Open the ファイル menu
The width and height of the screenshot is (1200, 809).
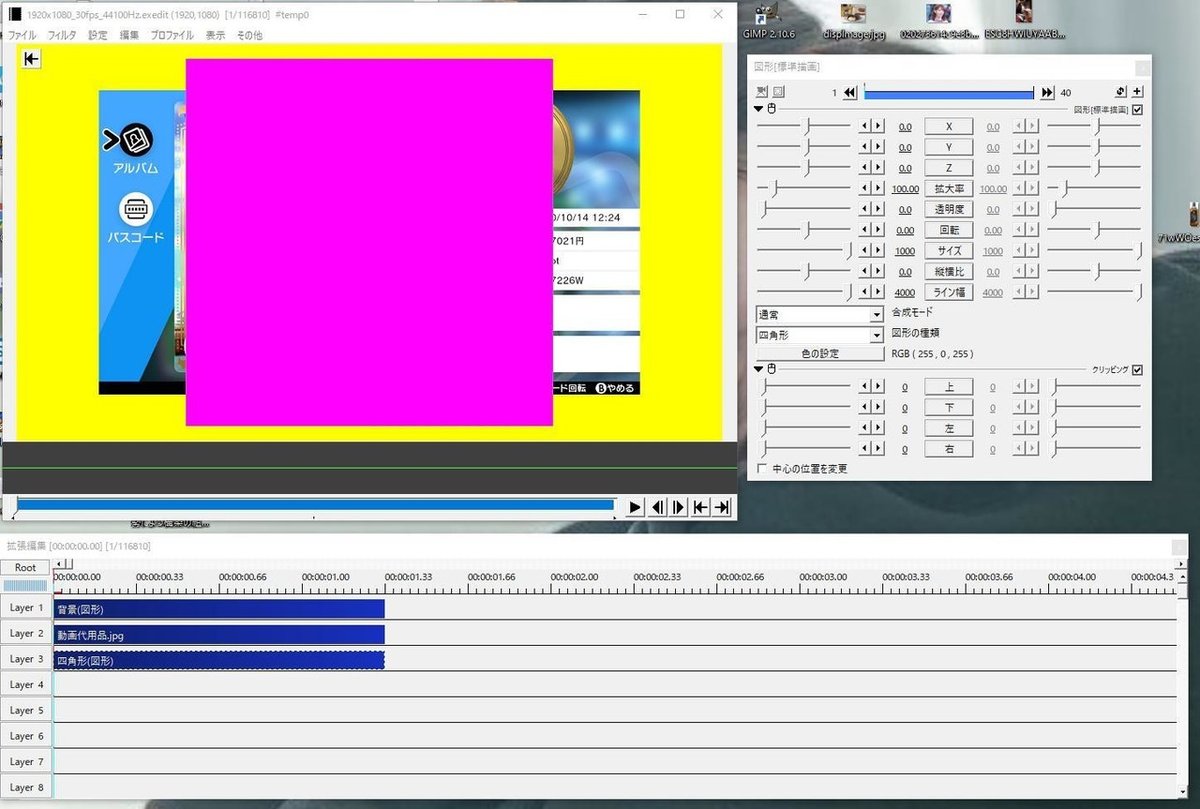(x=22, y=35)
